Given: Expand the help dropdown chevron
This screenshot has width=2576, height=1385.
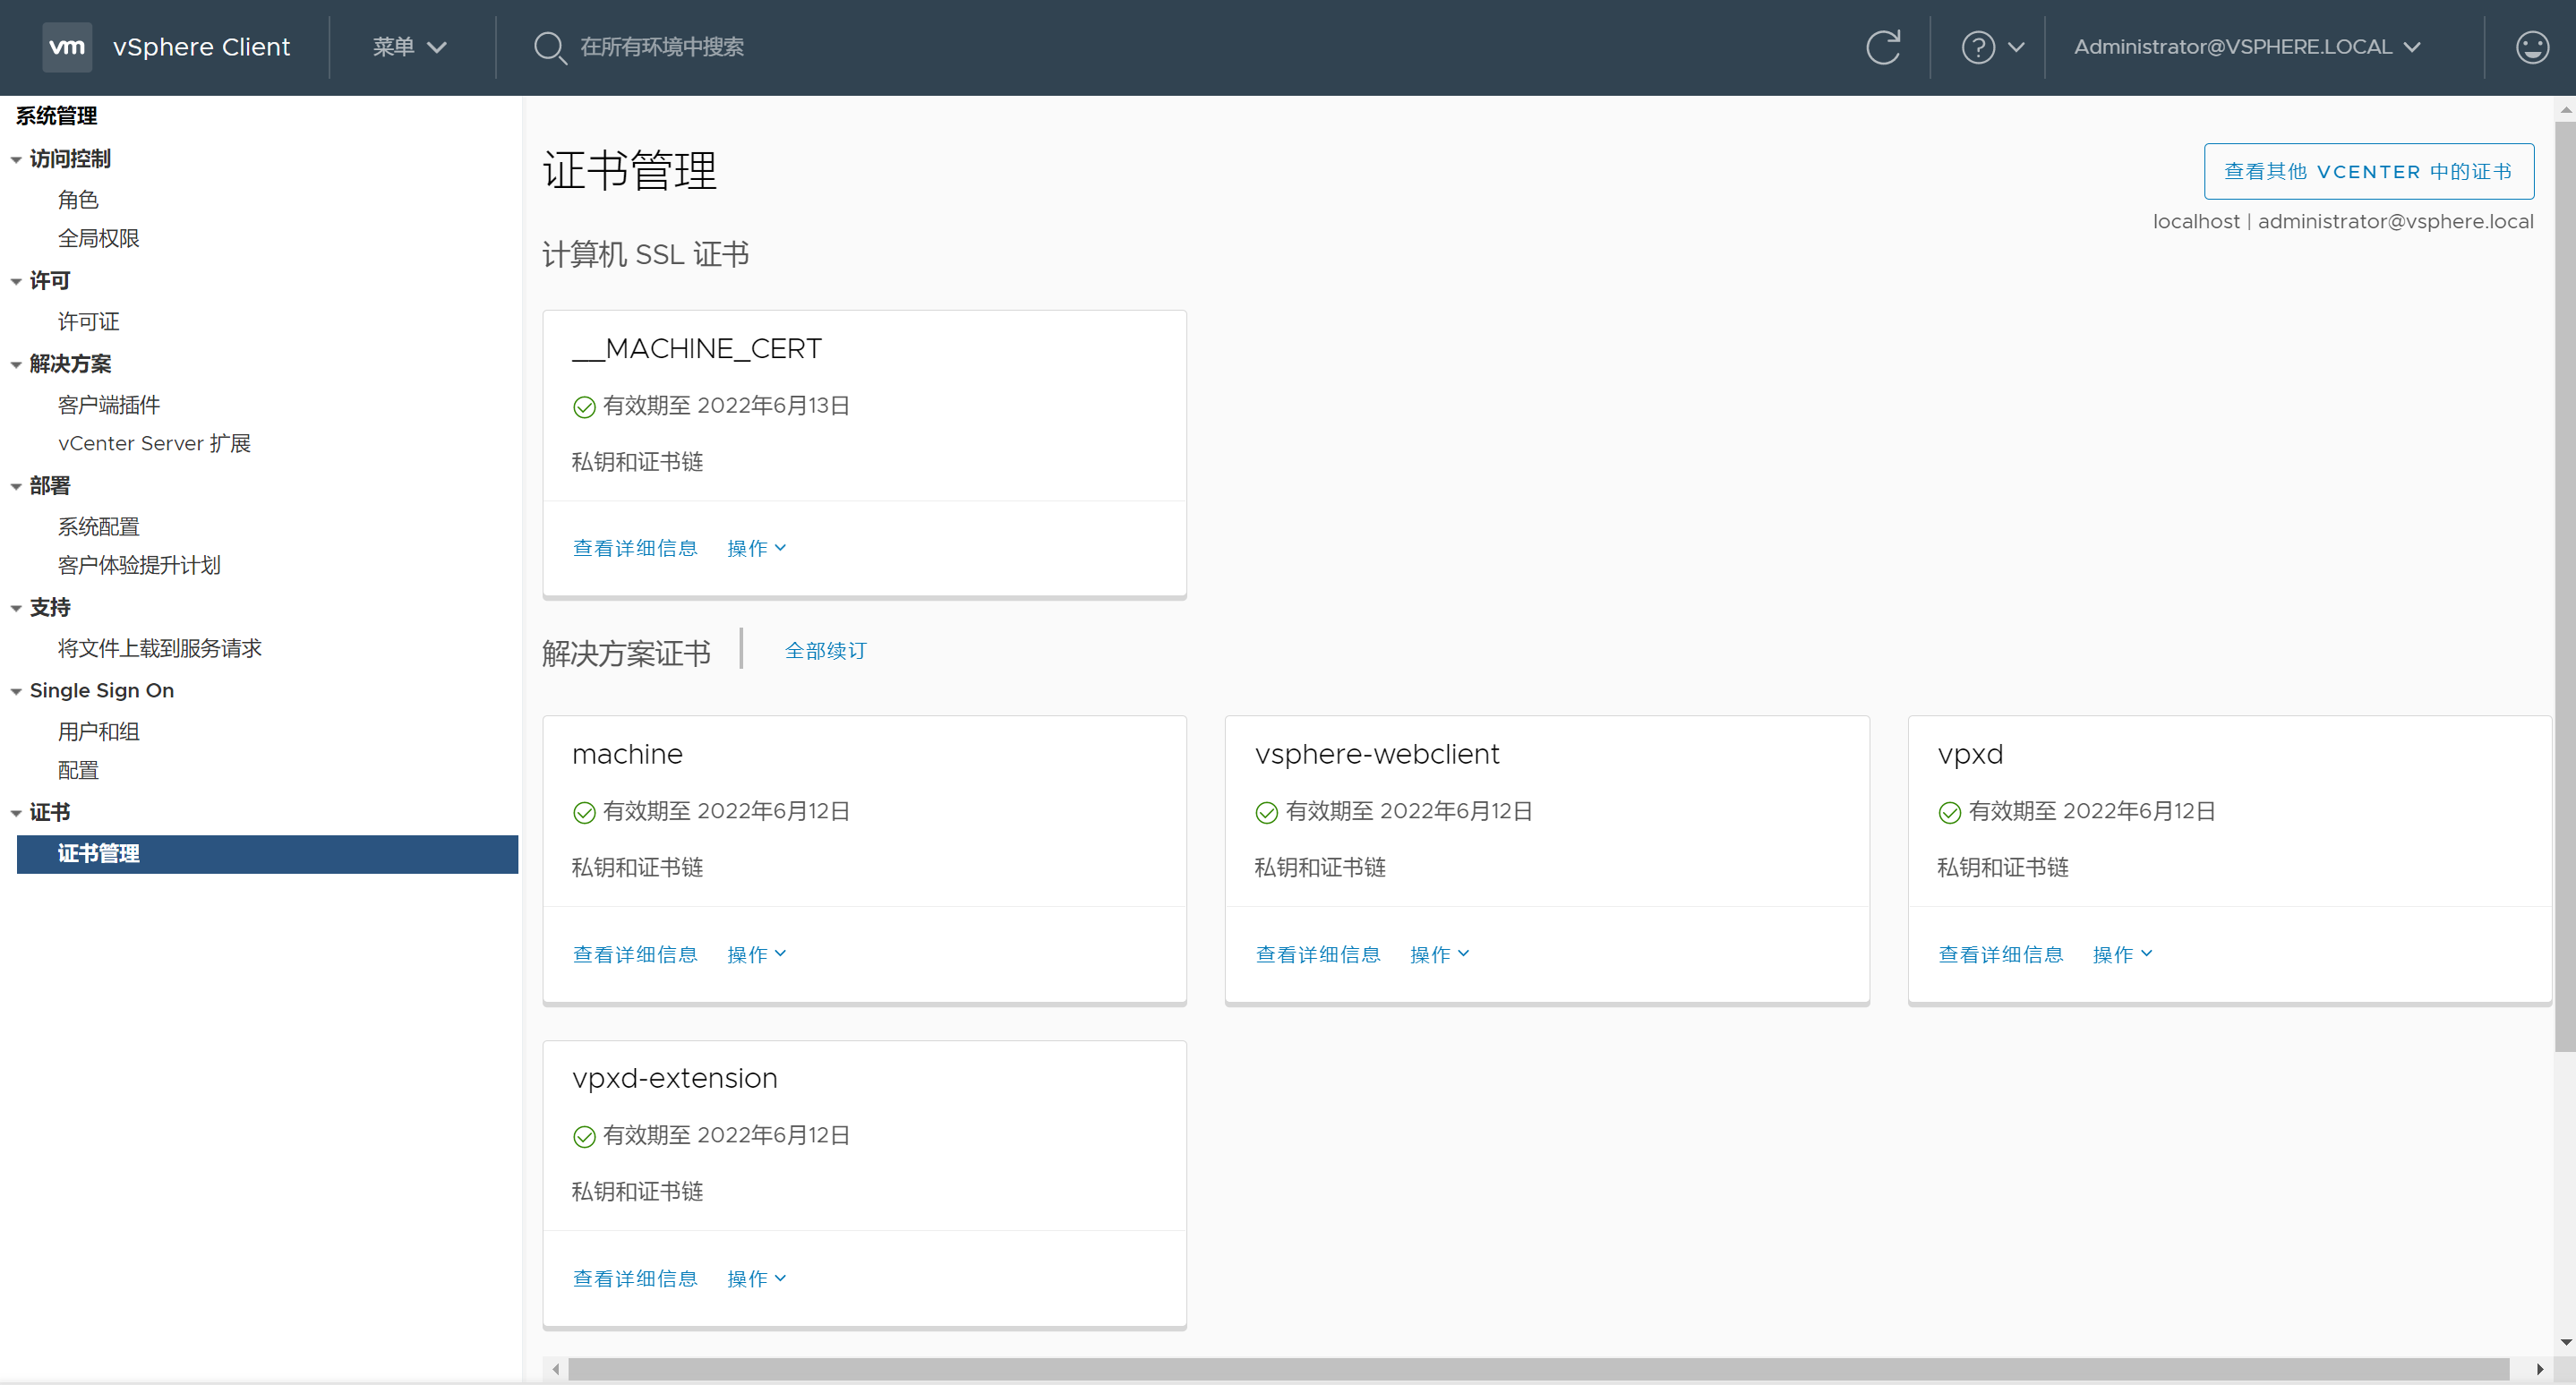Looking at the screenshot, I should (x=2016, y=47).
